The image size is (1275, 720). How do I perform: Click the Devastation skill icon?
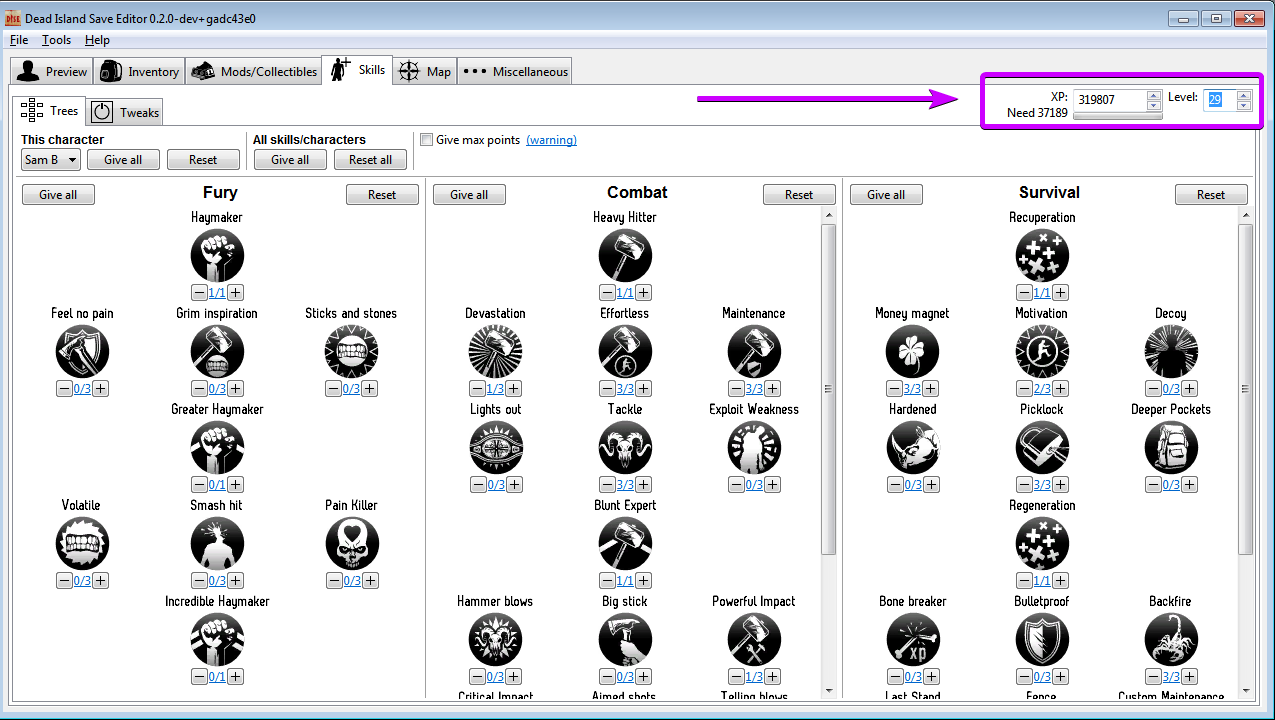[495, 351]
